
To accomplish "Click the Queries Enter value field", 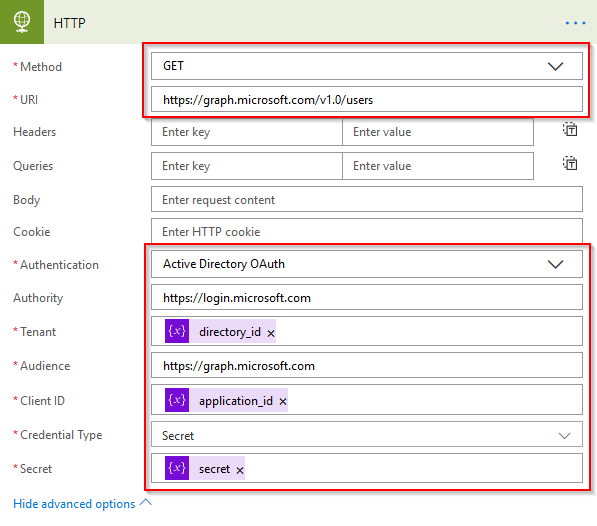I will pyautogui.click(x=438, y=166).
